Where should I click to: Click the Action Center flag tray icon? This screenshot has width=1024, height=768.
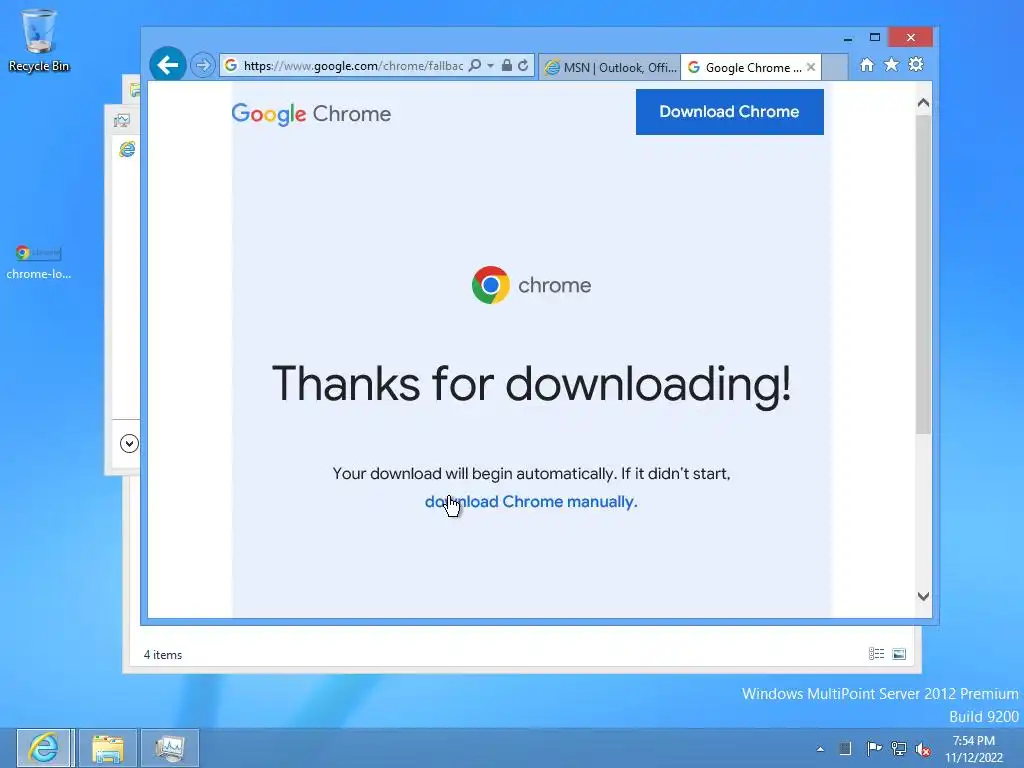point(874,748)
